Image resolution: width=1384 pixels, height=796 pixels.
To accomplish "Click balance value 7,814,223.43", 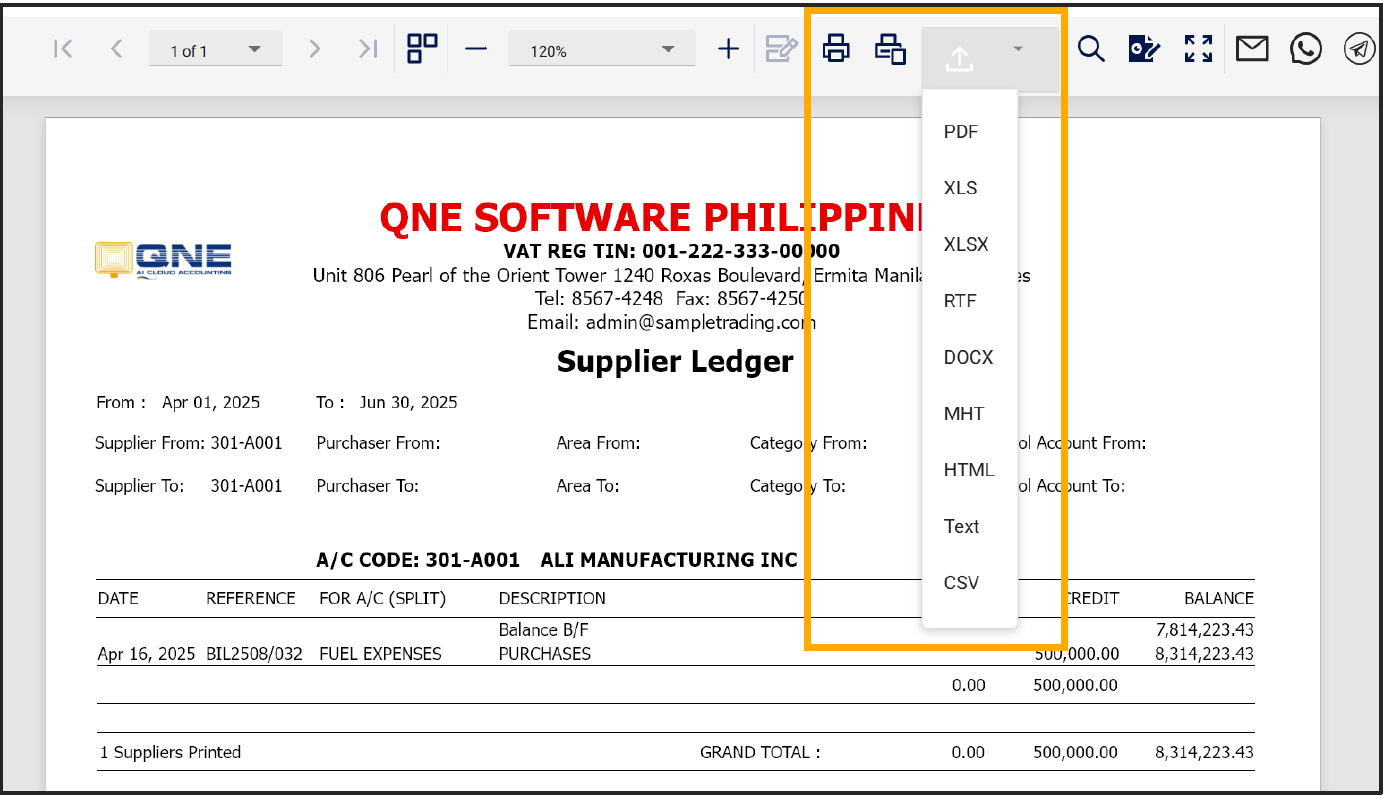I will (x=1204, y=630).
